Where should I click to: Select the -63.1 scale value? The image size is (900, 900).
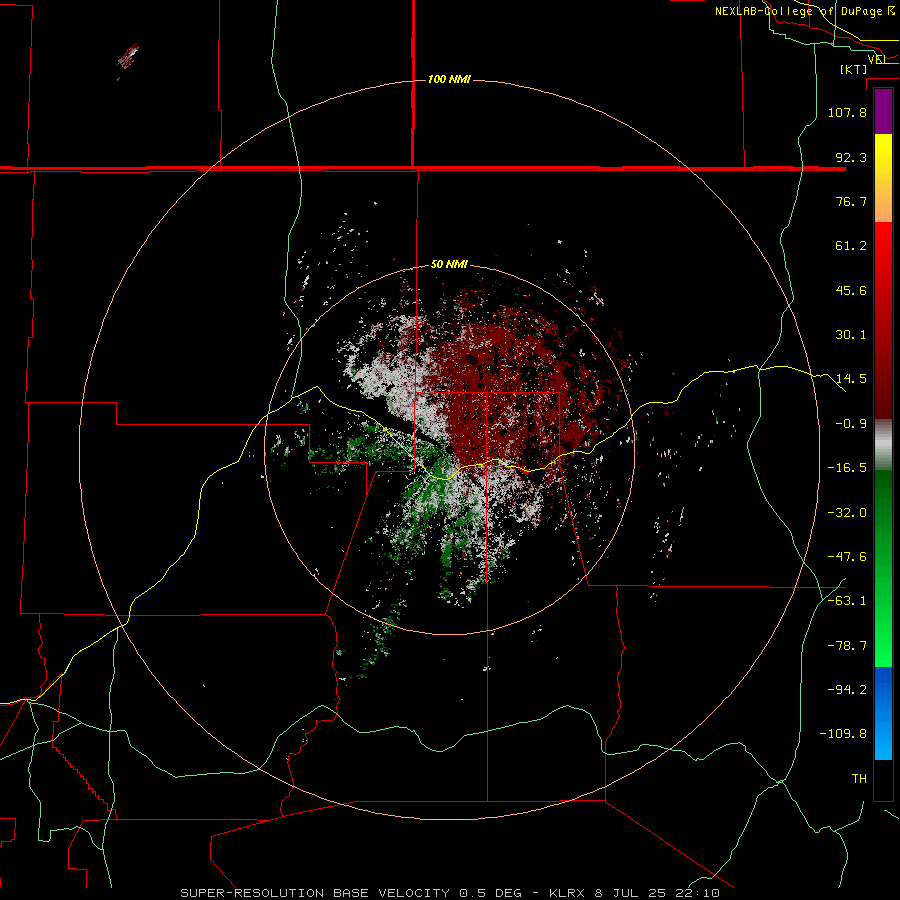847,601
